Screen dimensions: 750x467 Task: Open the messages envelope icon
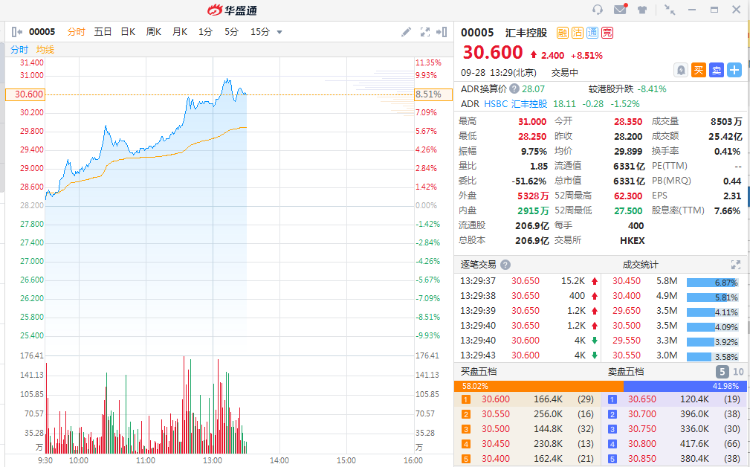tap(620, 9)
